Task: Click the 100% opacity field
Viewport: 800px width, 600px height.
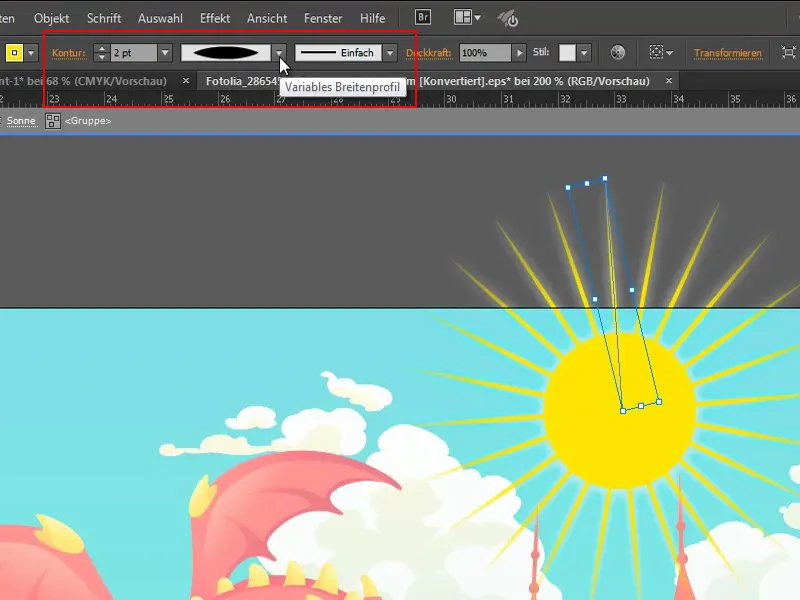Action: click(x=485, y=53)
